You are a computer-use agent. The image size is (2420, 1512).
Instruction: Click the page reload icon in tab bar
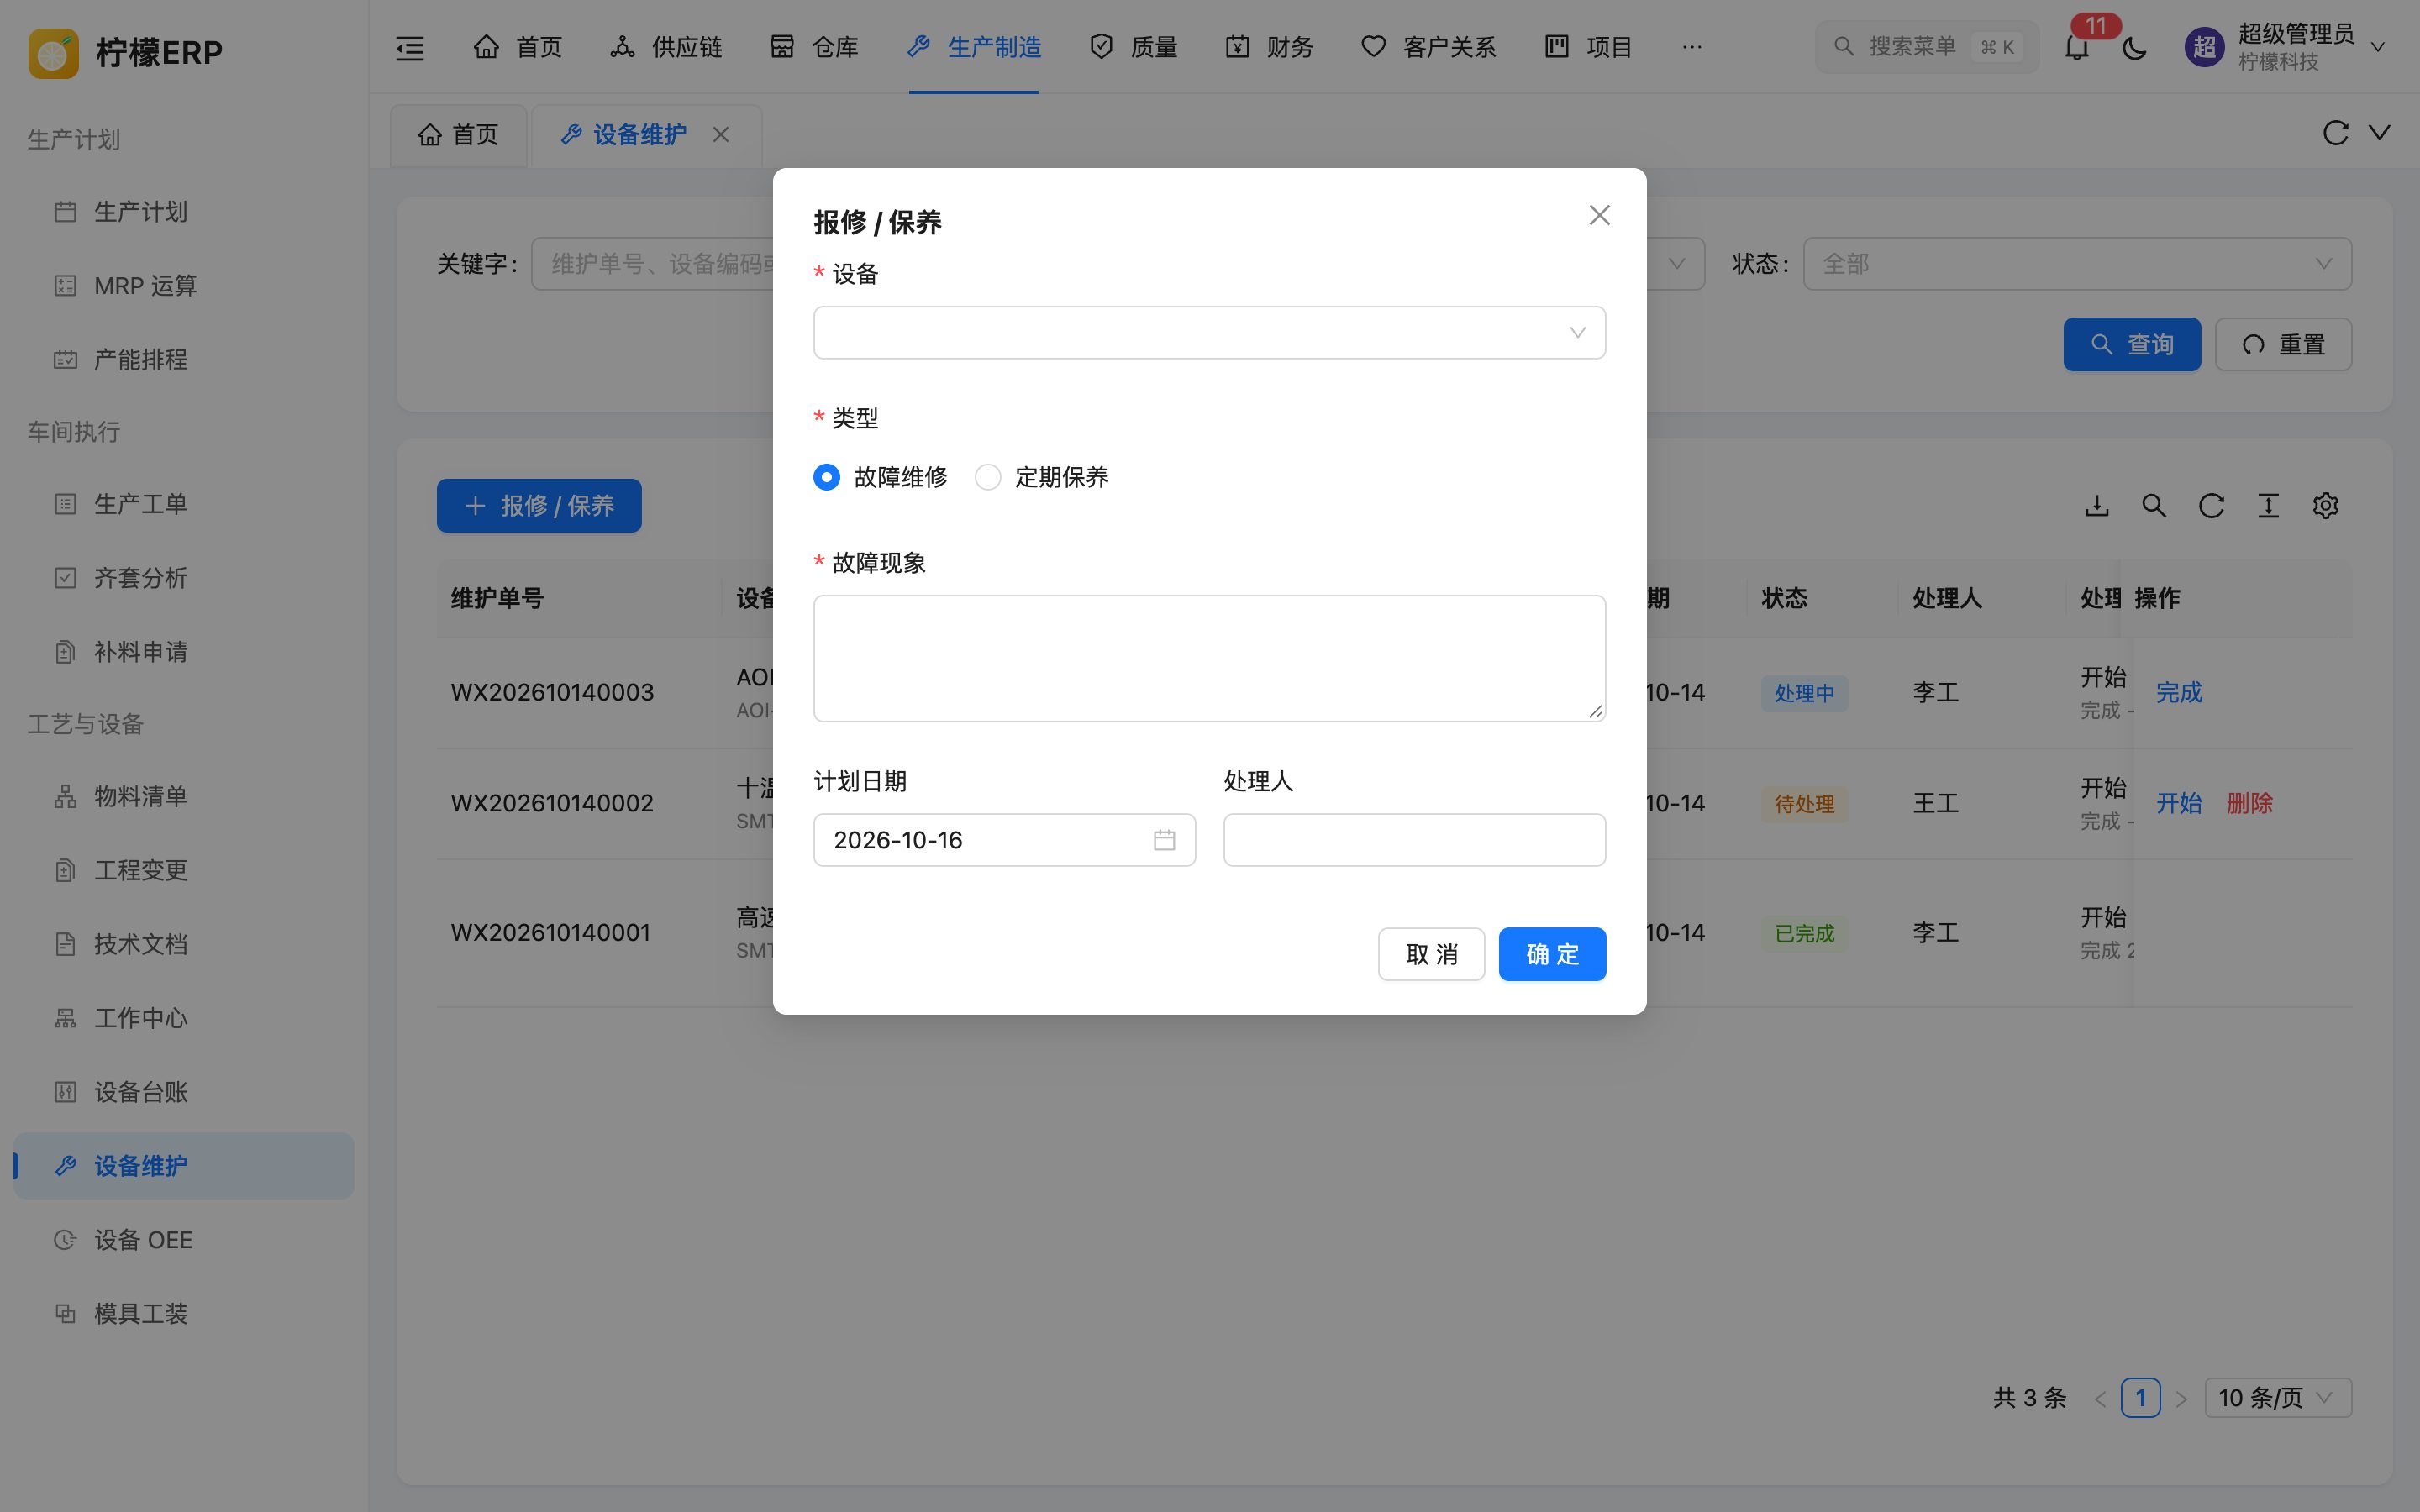(x=2335, y=133)
